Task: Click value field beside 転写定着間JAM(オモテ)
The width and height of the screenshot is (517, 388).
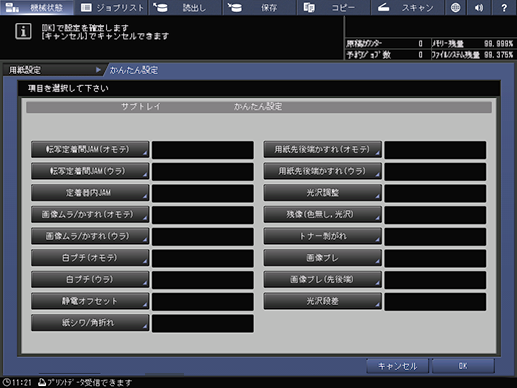Action: click(203, 150)
